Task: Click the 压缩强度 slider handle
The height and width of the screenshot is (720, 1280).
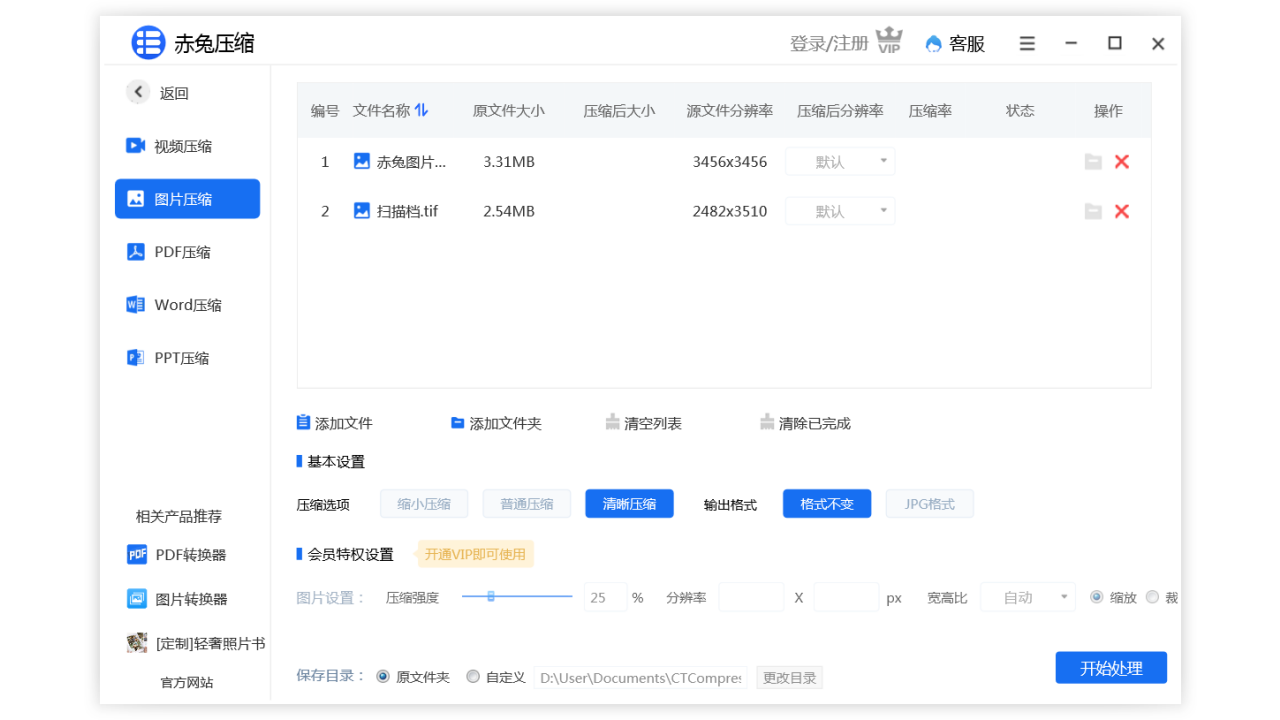Action: (491, 597)
